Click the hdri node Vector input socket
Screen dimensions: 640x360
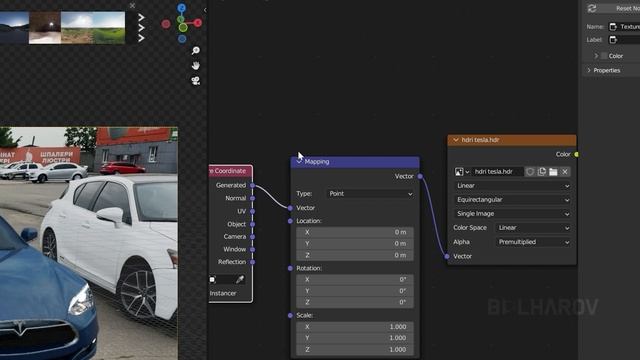[x=447, y=256]
